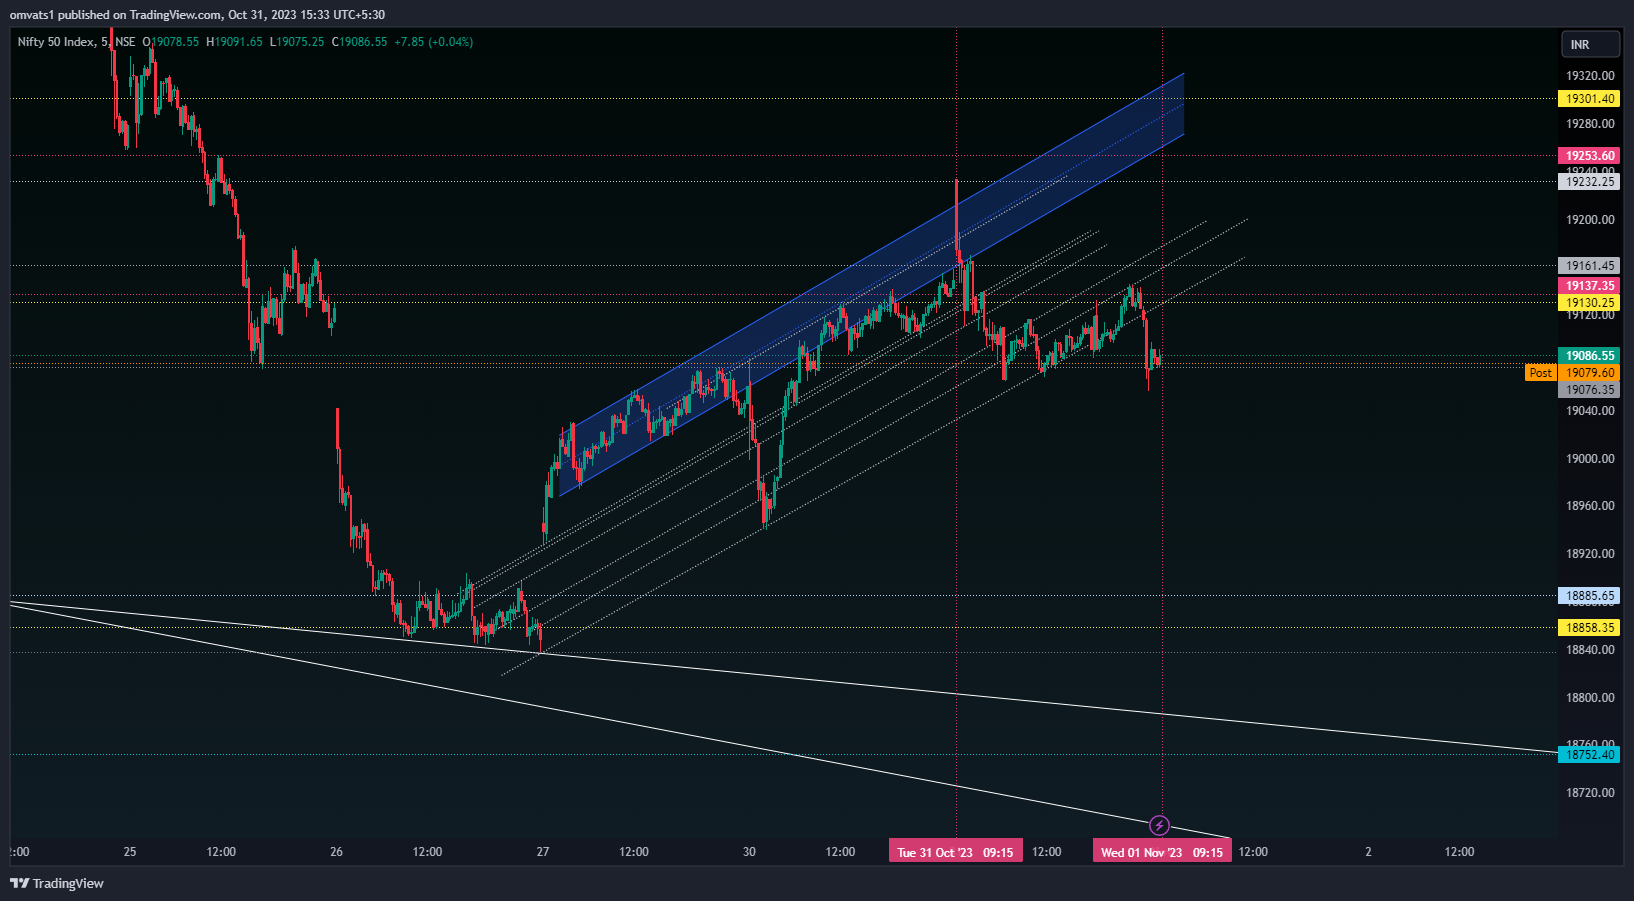Image resolution: width=1634 pixels, height=901 pixels.
Task: Click the 18800.00 price scale tick
Action: [x=1590, y=698]
